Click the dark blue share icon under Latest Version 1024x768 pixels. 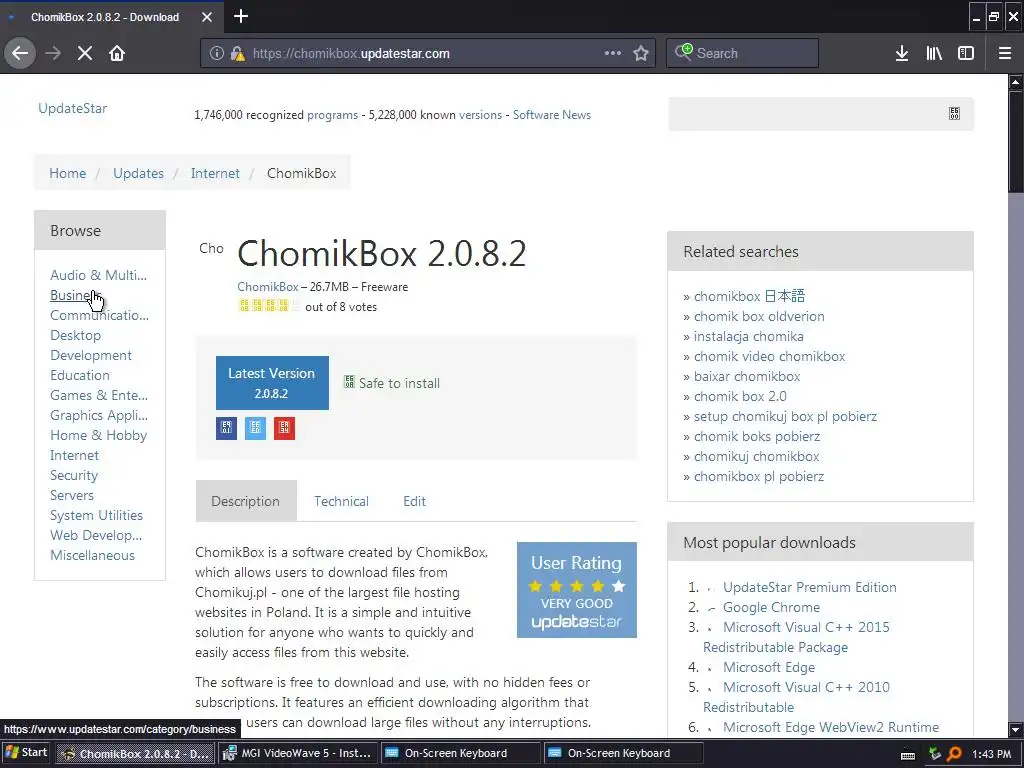(226, 428)
